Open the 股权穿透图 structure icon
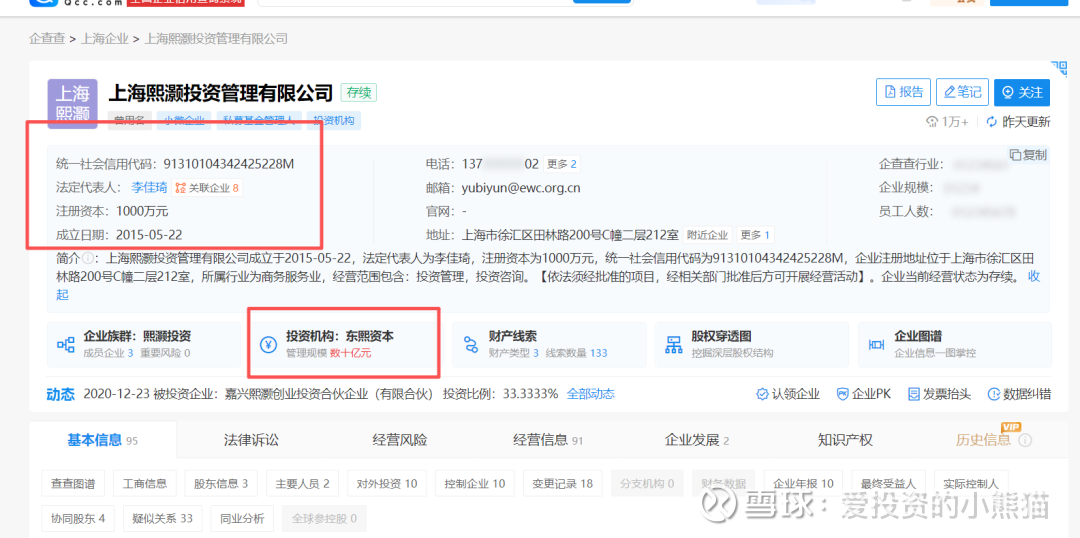This screenshot has width=1080, height=538. 673,344
